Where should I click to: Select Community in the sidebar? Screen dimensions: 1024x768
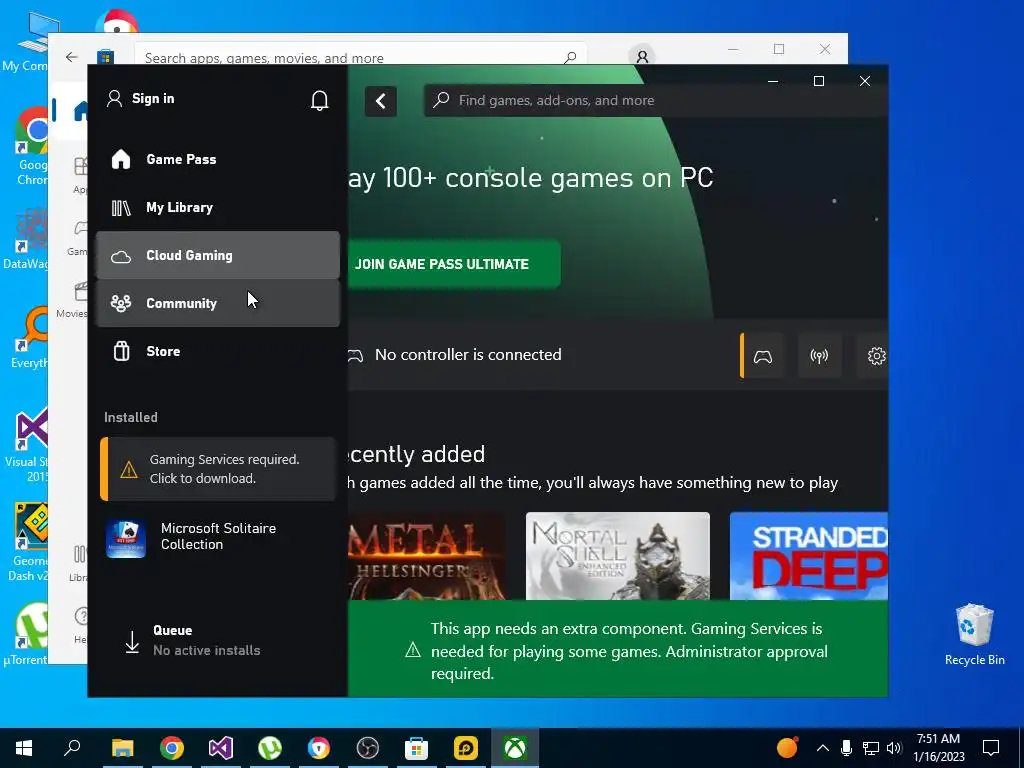[217, 303]
